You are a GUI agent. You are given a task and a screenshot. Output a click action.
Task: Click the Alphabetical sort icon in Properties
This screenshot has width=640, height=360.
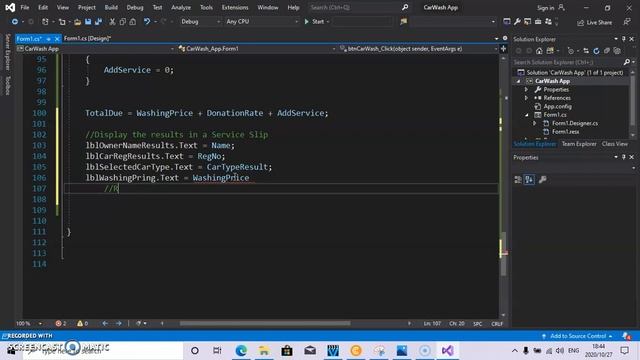point(529,180)
